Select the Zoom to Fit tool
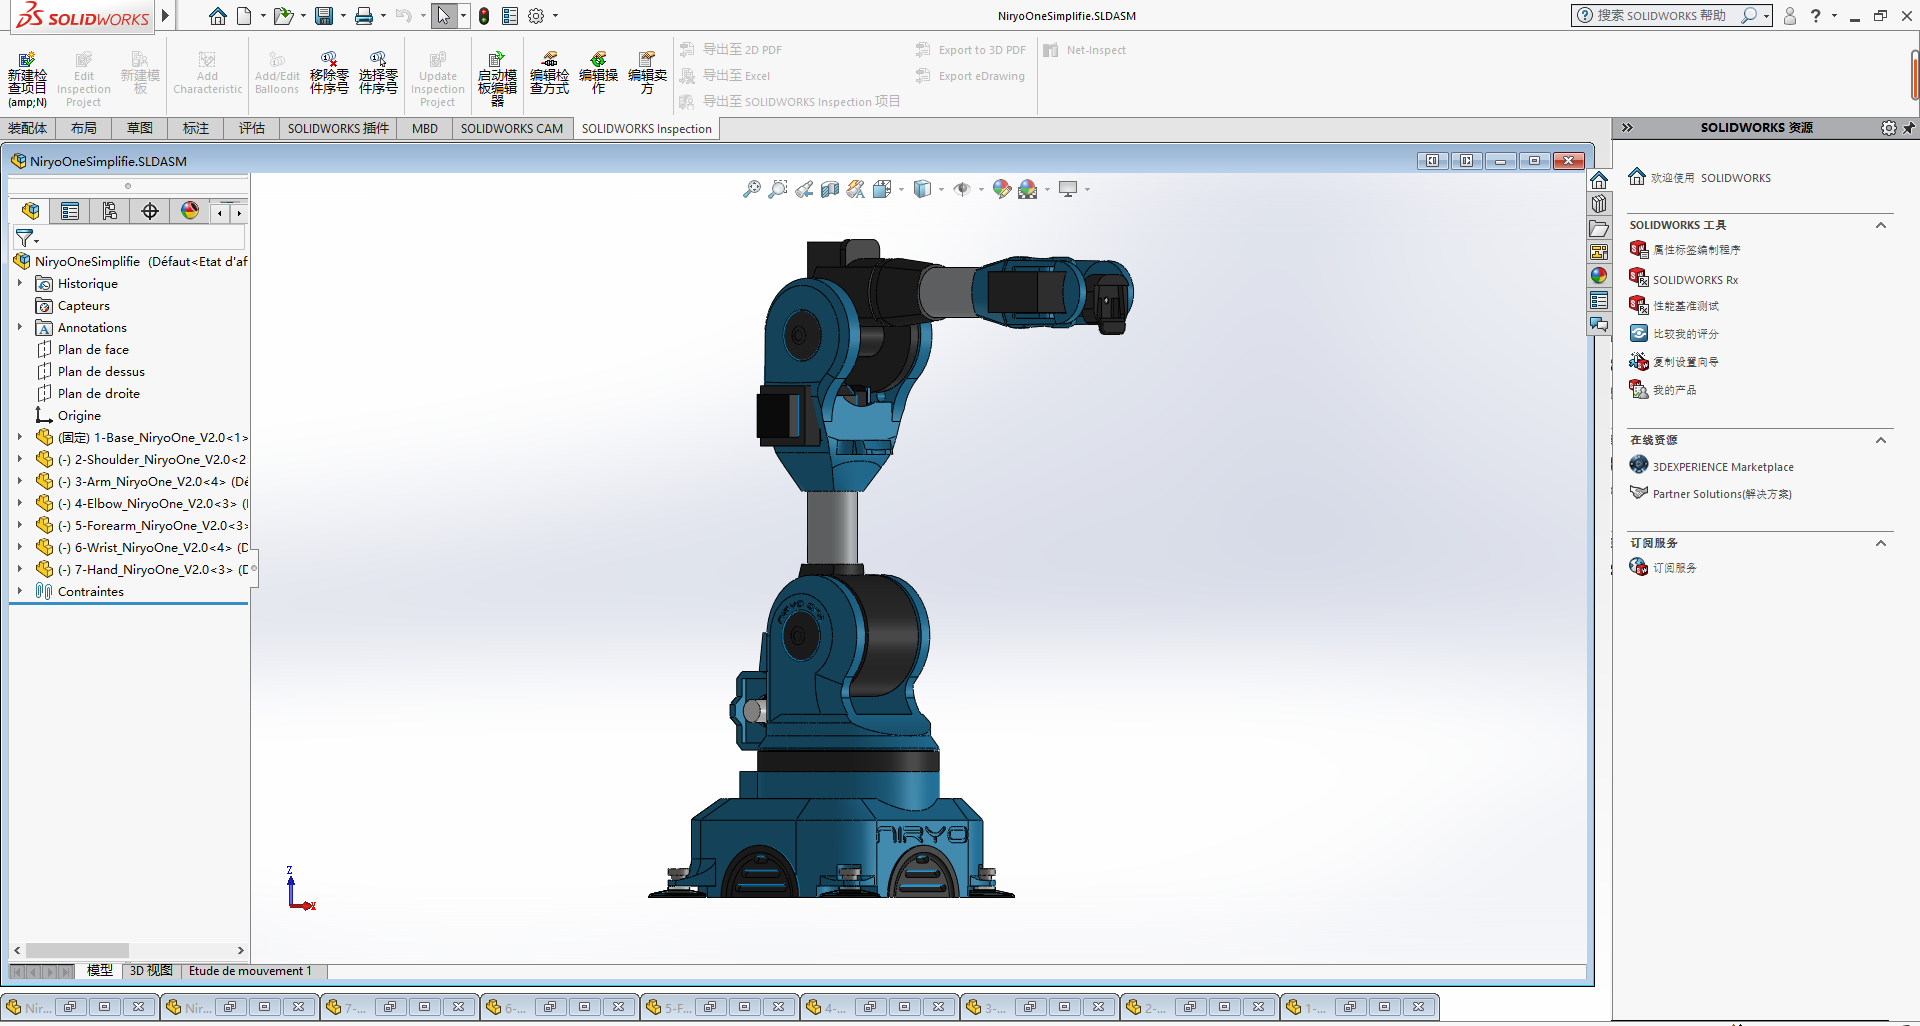The height and width of the screenshot is (1026, 1920). tap(751, 189)
